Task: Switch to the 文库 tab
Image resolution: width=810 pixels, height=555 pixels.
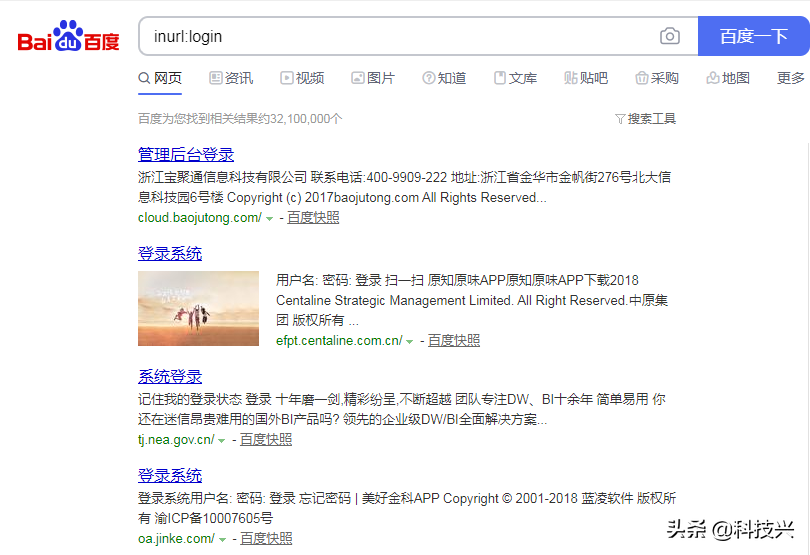Action: point(516,78)
